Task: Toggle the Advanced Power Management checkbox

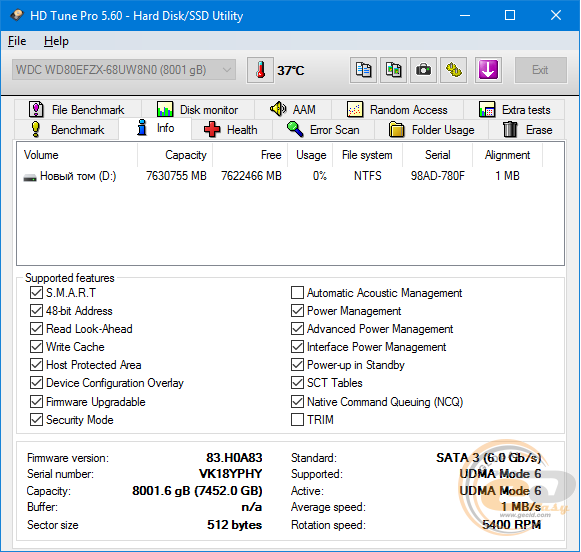Action: (297, 329)
